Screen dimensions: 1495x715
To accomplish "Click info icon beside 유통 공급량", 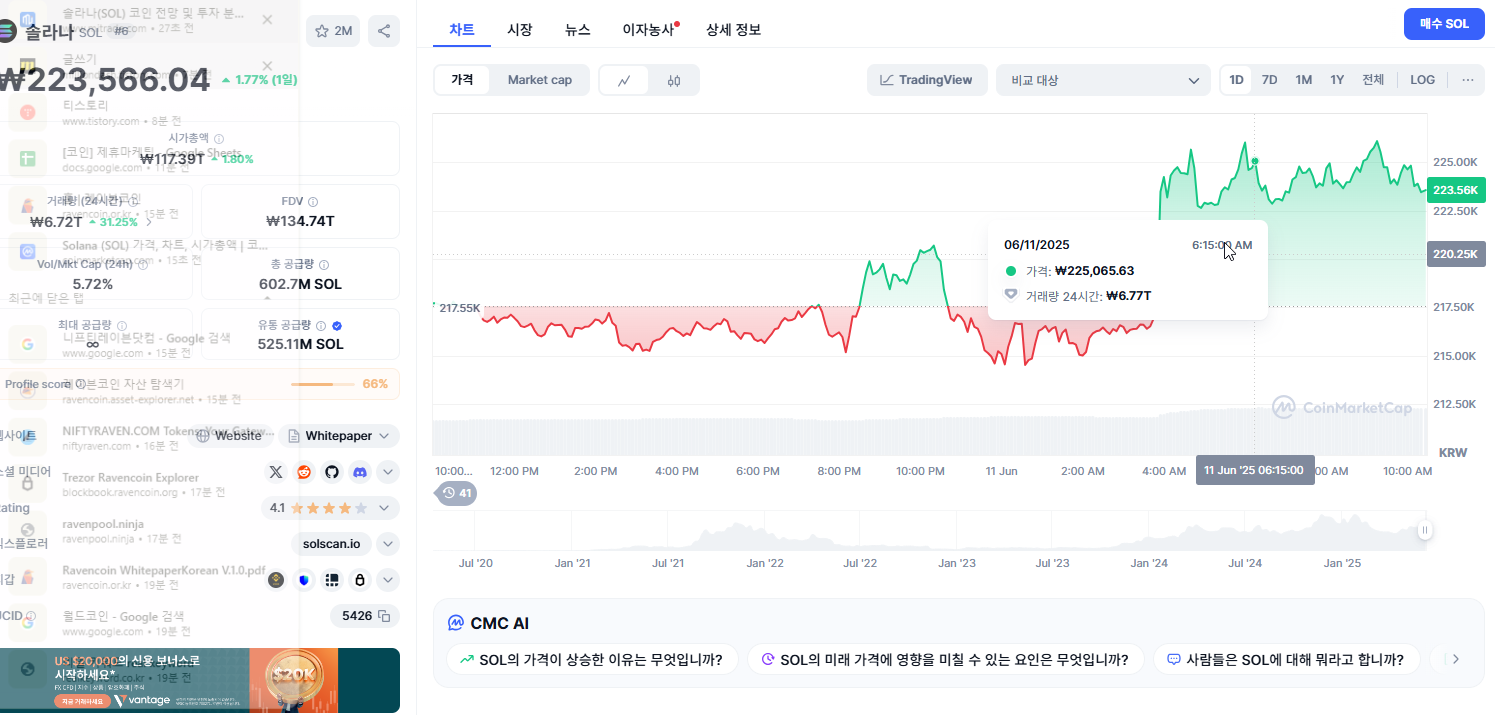I will [x=321, y=326].
